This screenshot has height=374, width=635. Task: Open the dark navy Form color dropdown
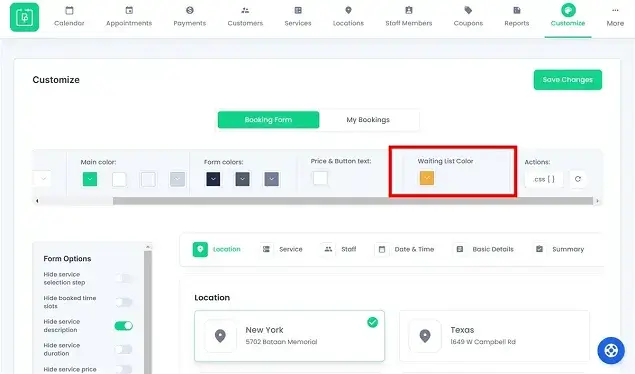(x=213, y=179)
